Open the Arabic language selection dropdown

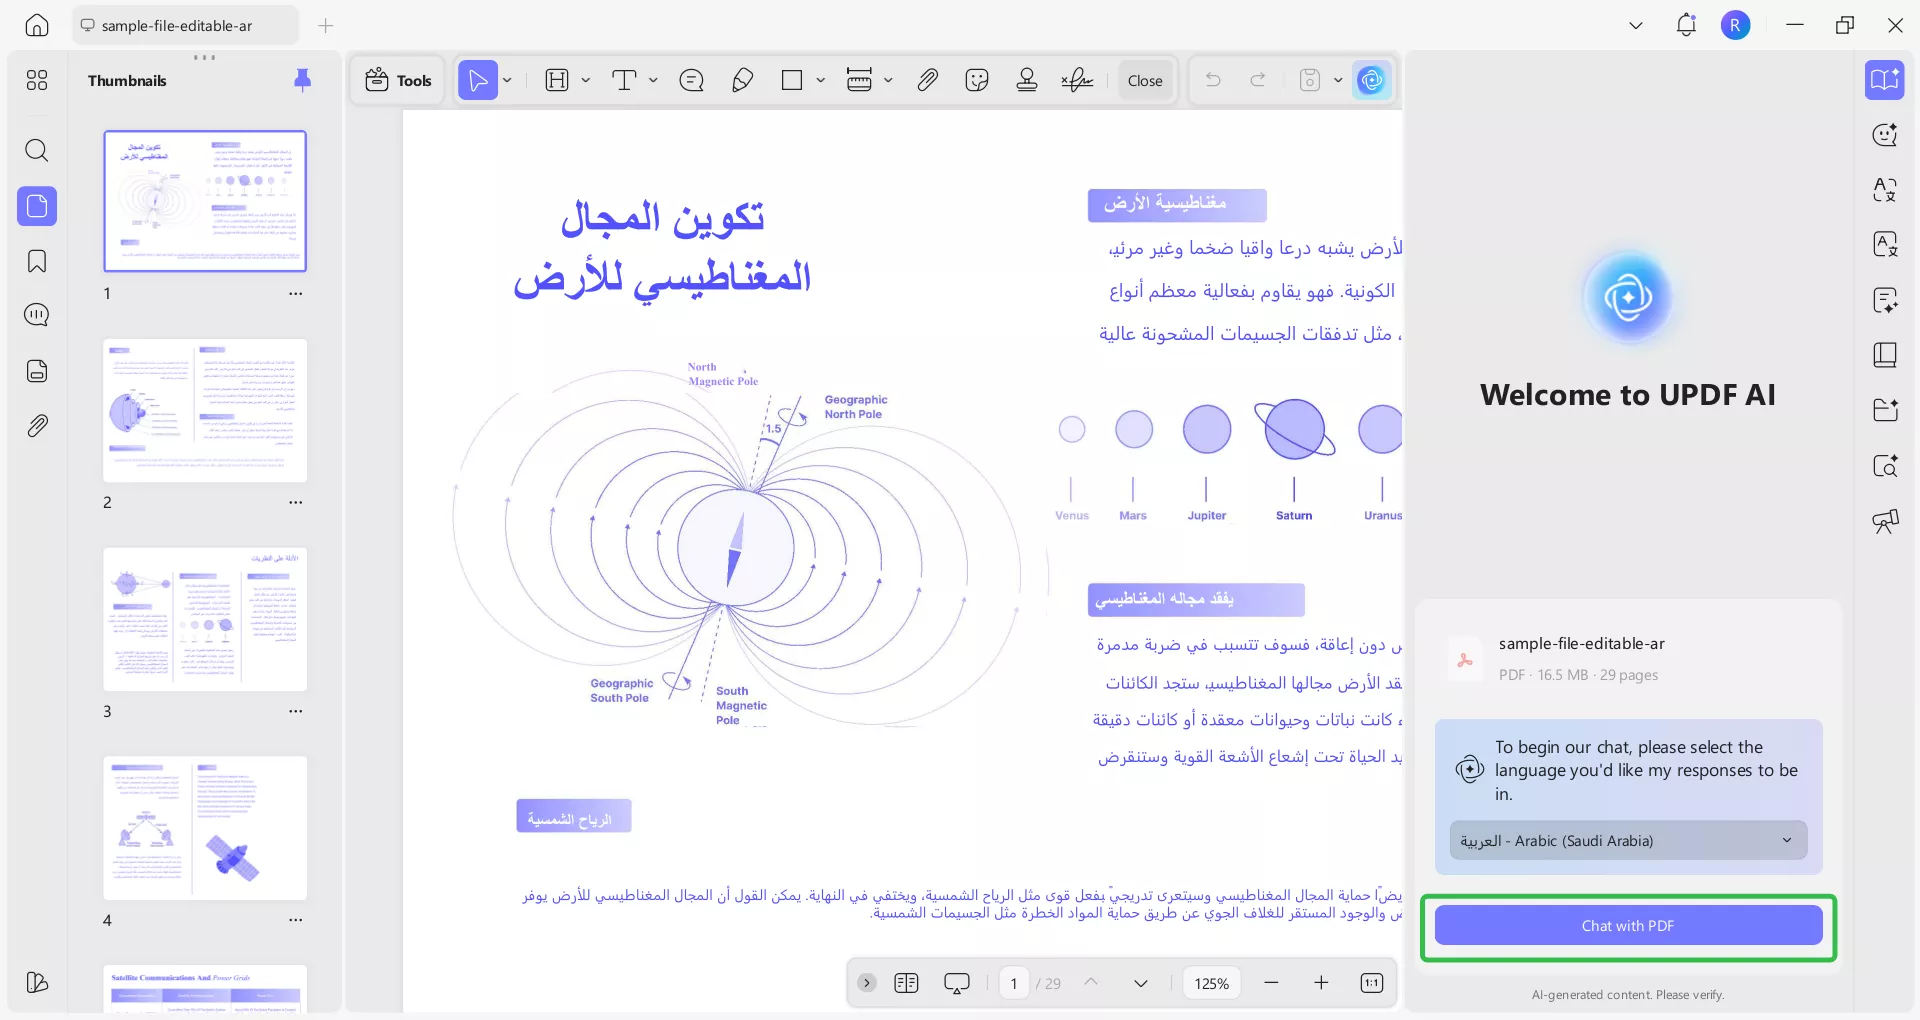point(1627,840)
